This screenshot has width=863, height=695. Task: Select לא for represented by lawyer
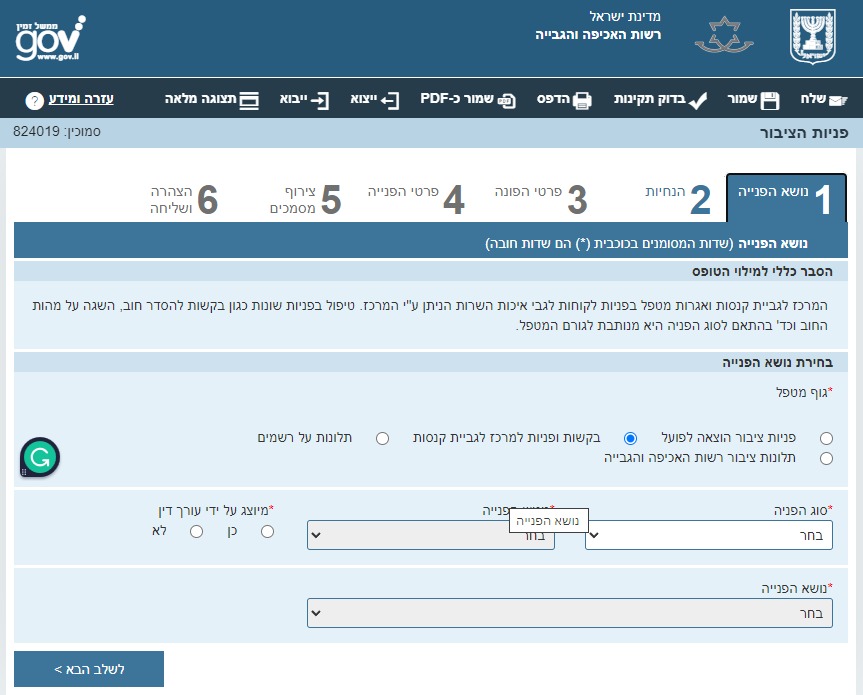click(x=196, y=532)
